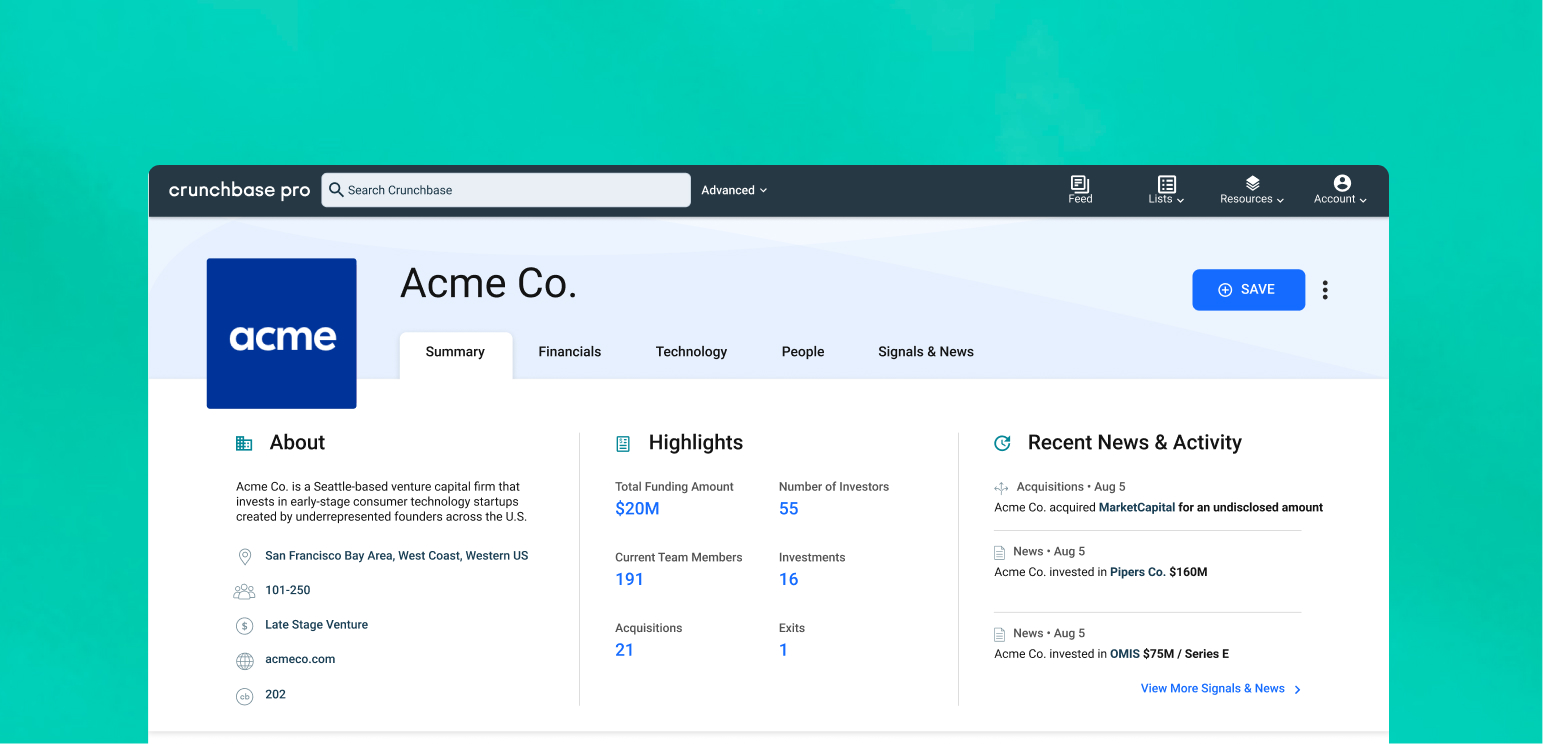The height and width of the screenshot is (744, 1543).
Task: Click the 55 investors value
Action: point(789,508)
